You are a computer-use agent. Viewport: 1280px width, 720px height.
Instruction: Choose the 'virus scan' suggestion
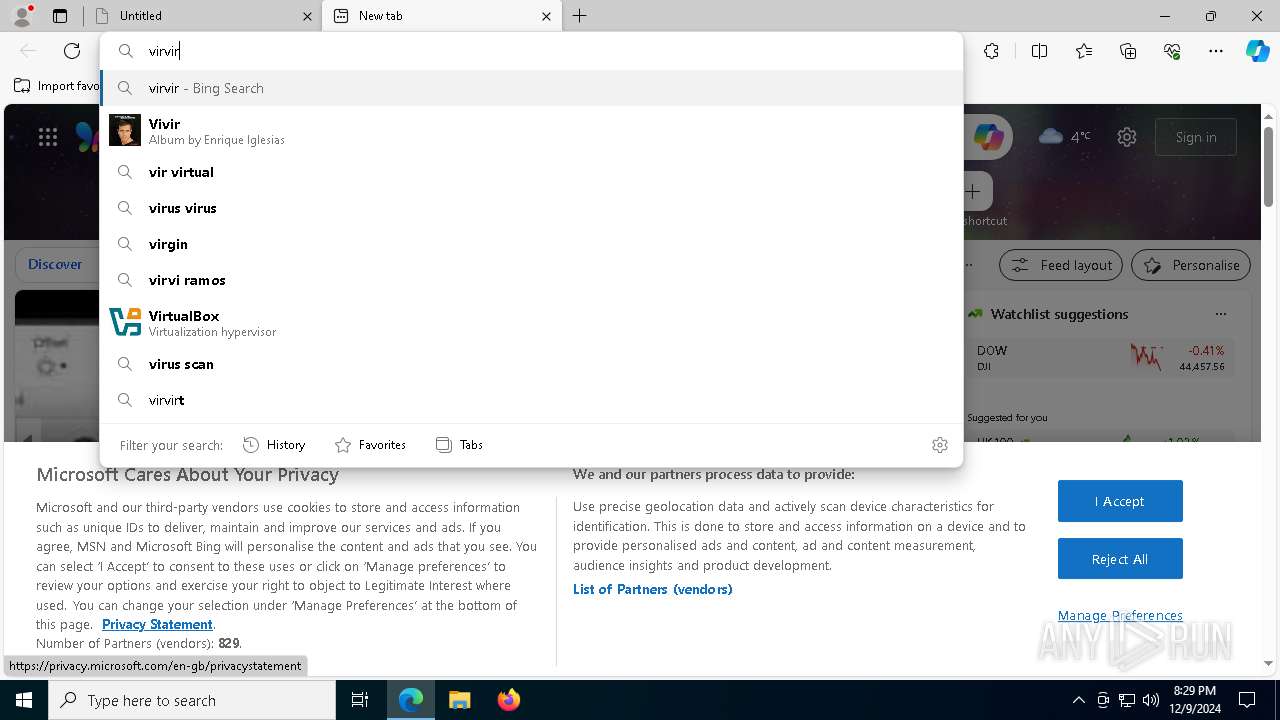(531, 364)
